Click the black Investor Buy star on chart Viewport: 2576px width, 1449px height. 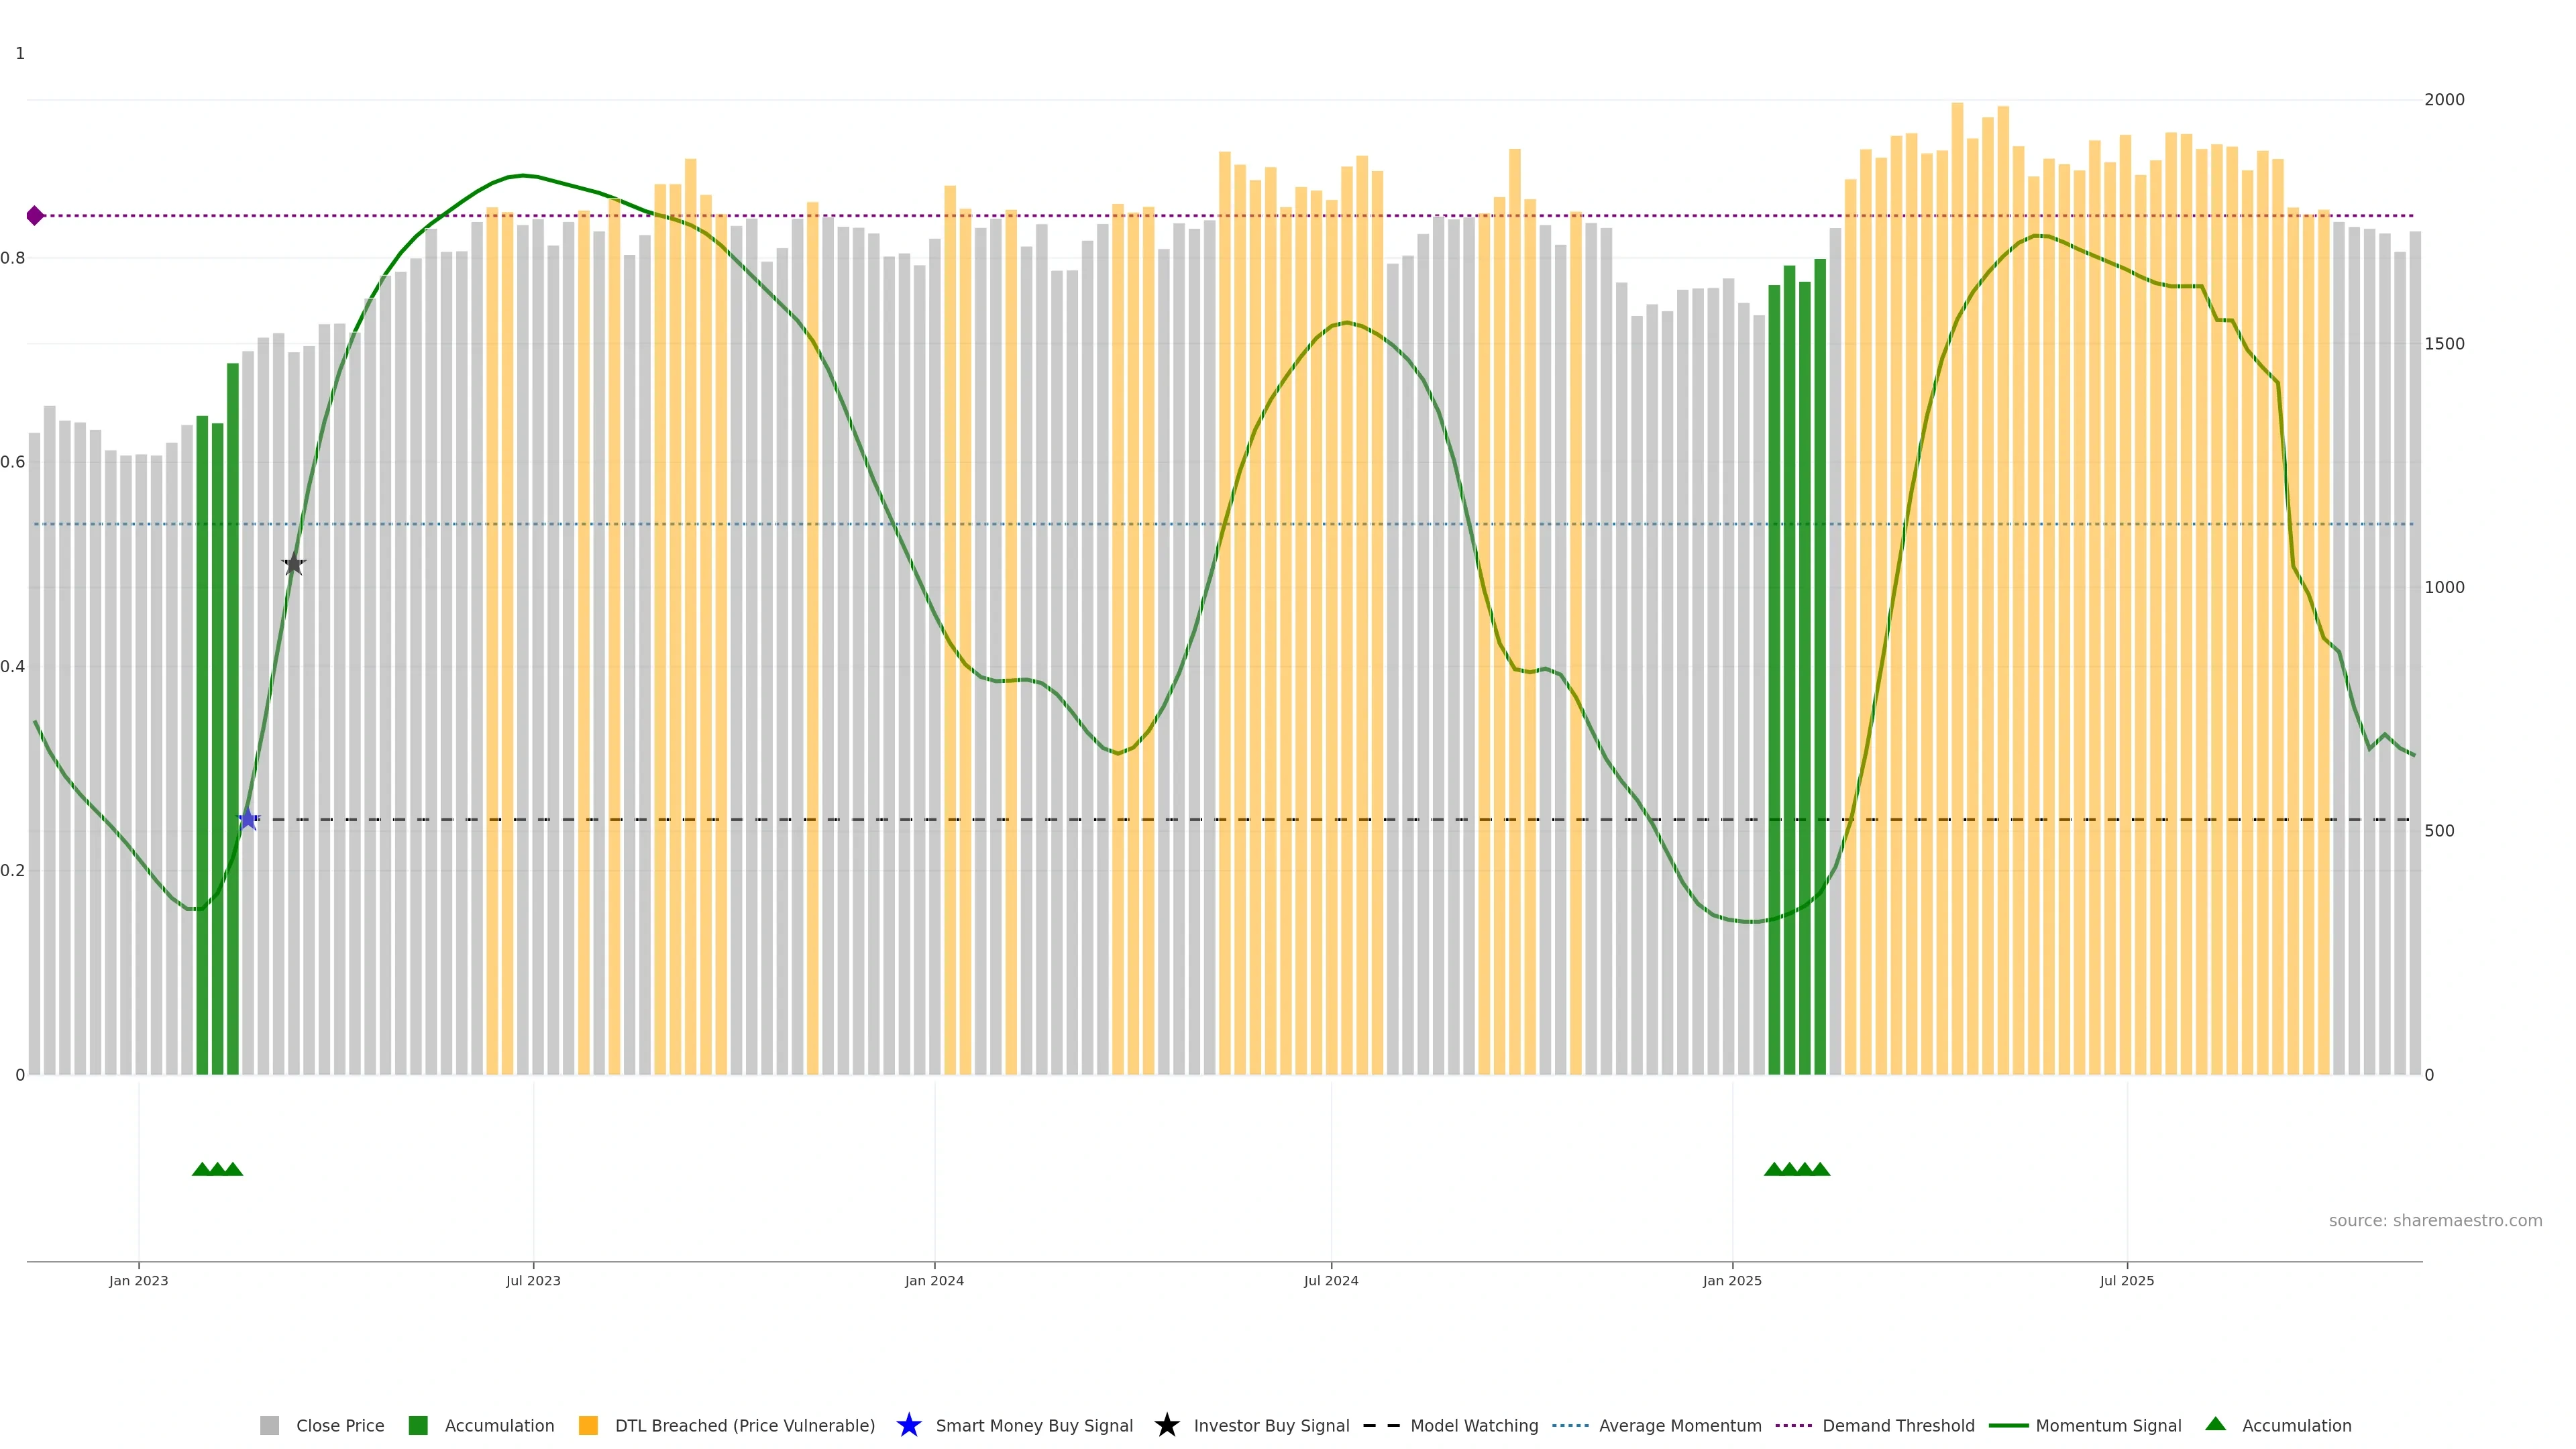[293, 564]
